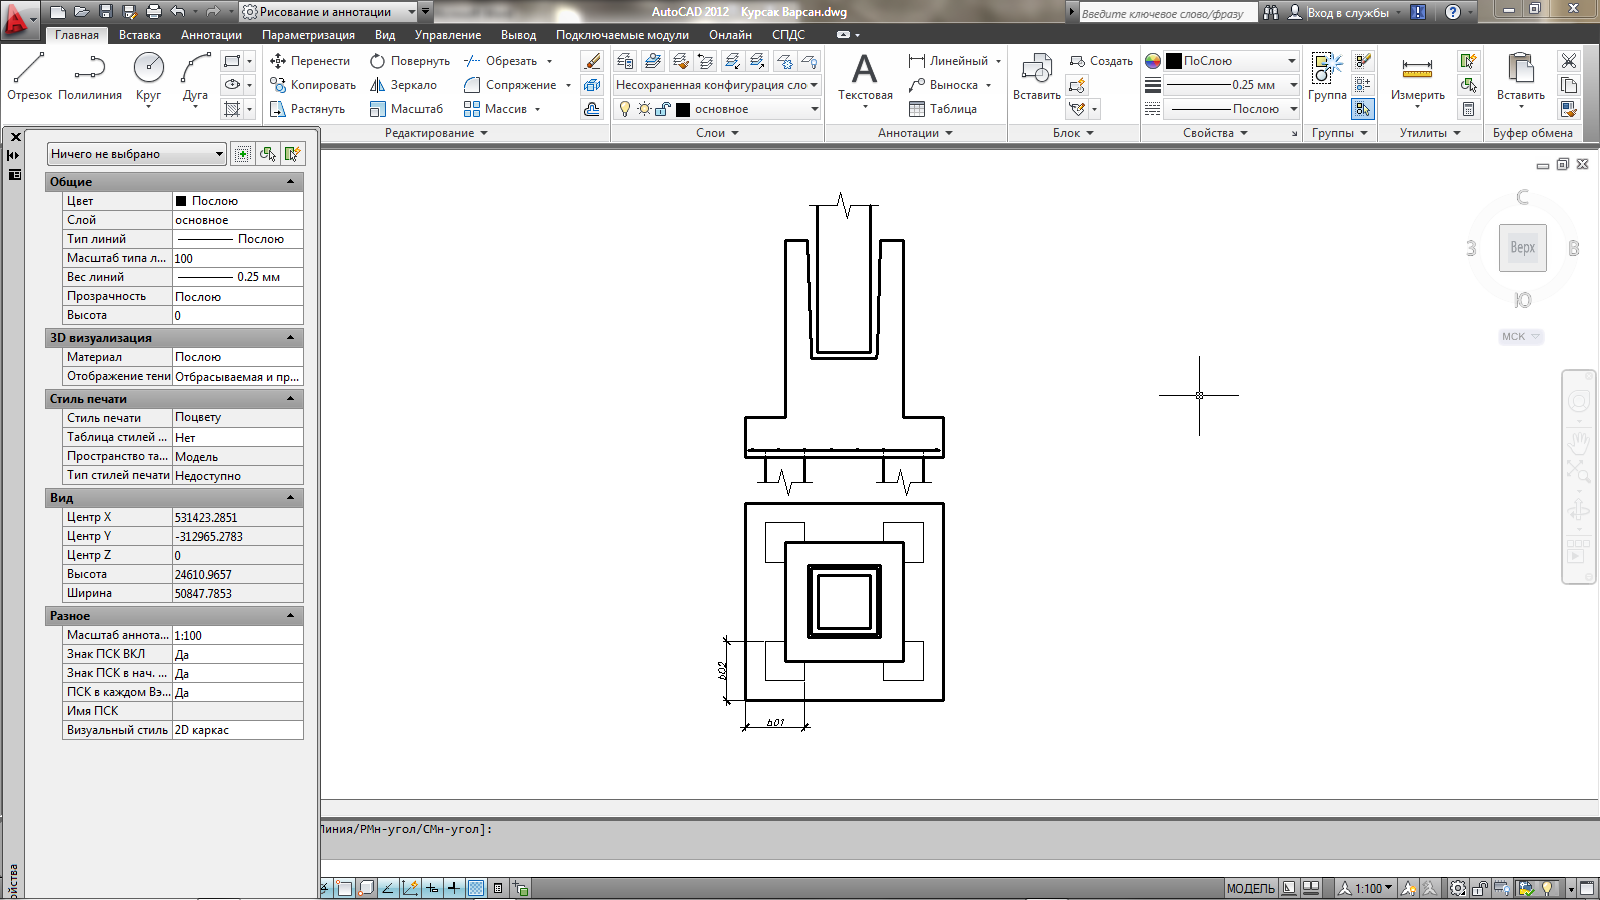Open the layer state configuration dropdown
This screenshot has height=900, width=1600.
pyautogui.click(x=717, y=85)
